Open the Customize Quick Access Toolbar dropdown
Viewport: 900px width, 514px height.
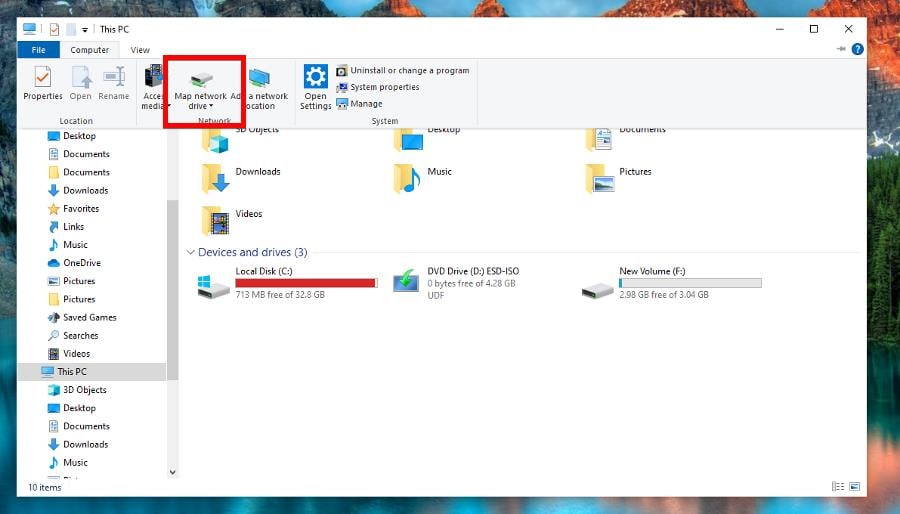pyautogui.click(x=84, y=30)
